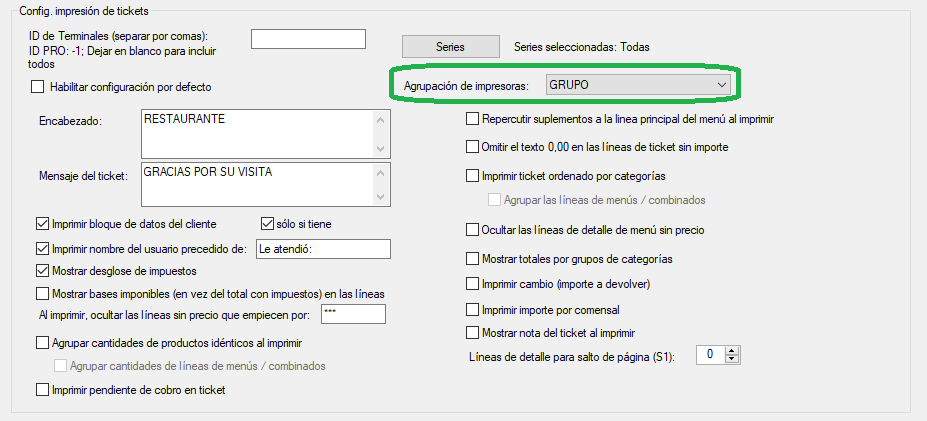Enable Mostrar nota del ticket al imprimir
This screenshot has height=421, width=927.
(x=473, y=332)
